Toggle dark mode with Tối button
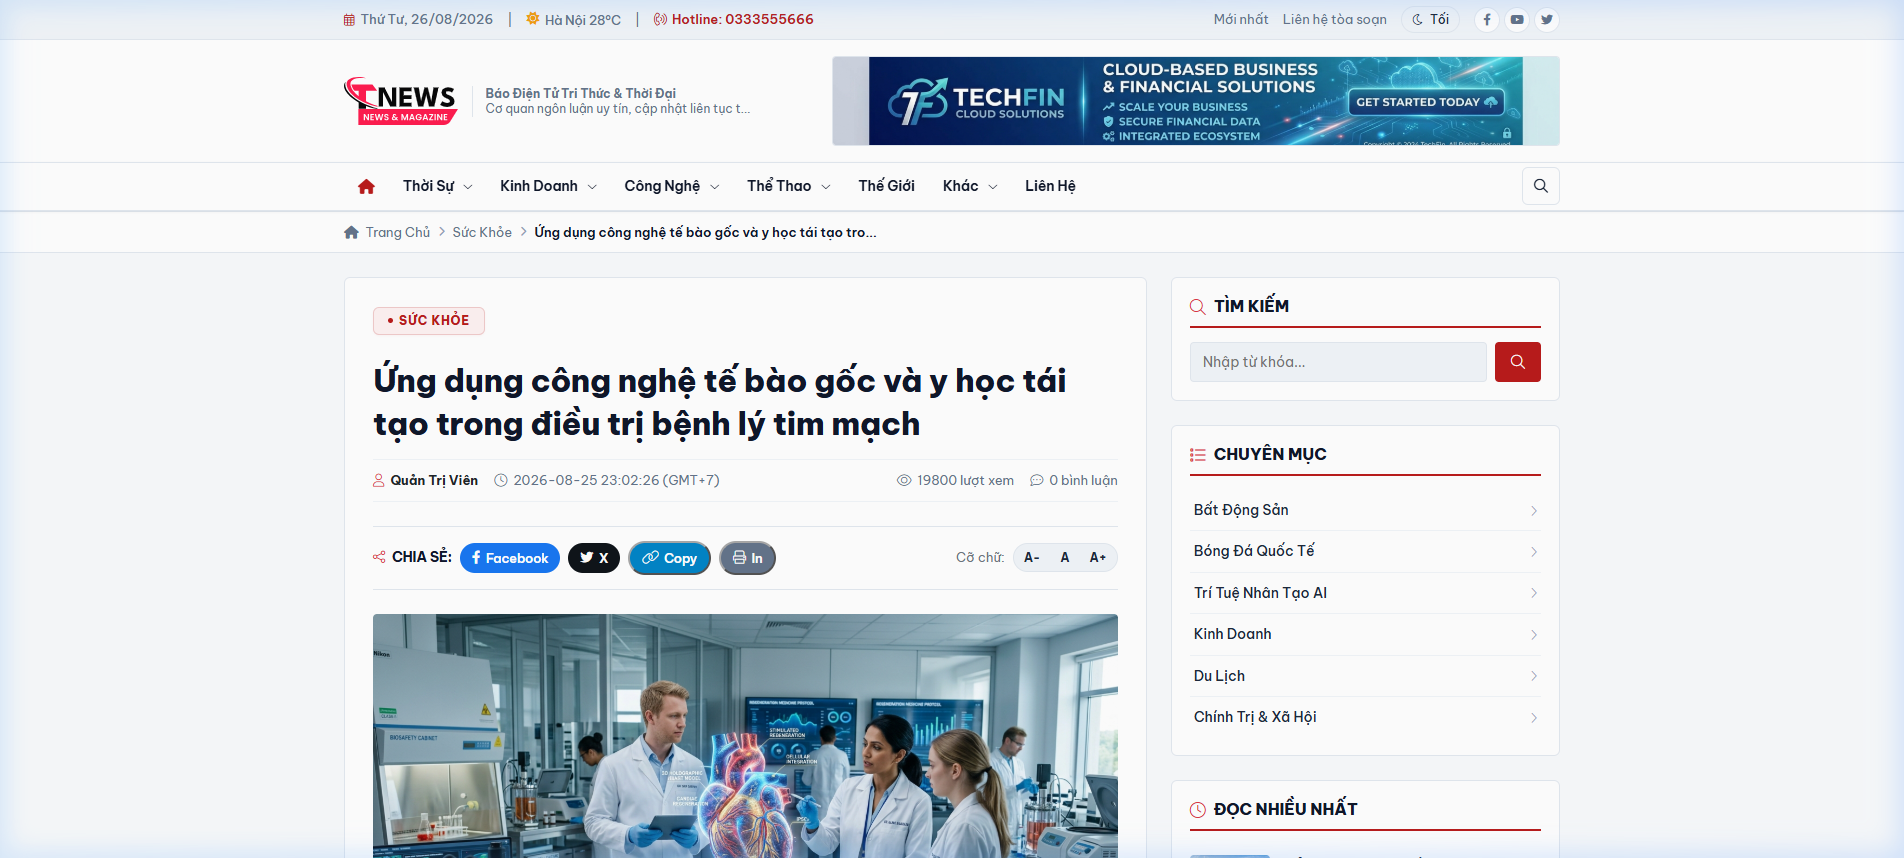 (x=1431, y=19)
